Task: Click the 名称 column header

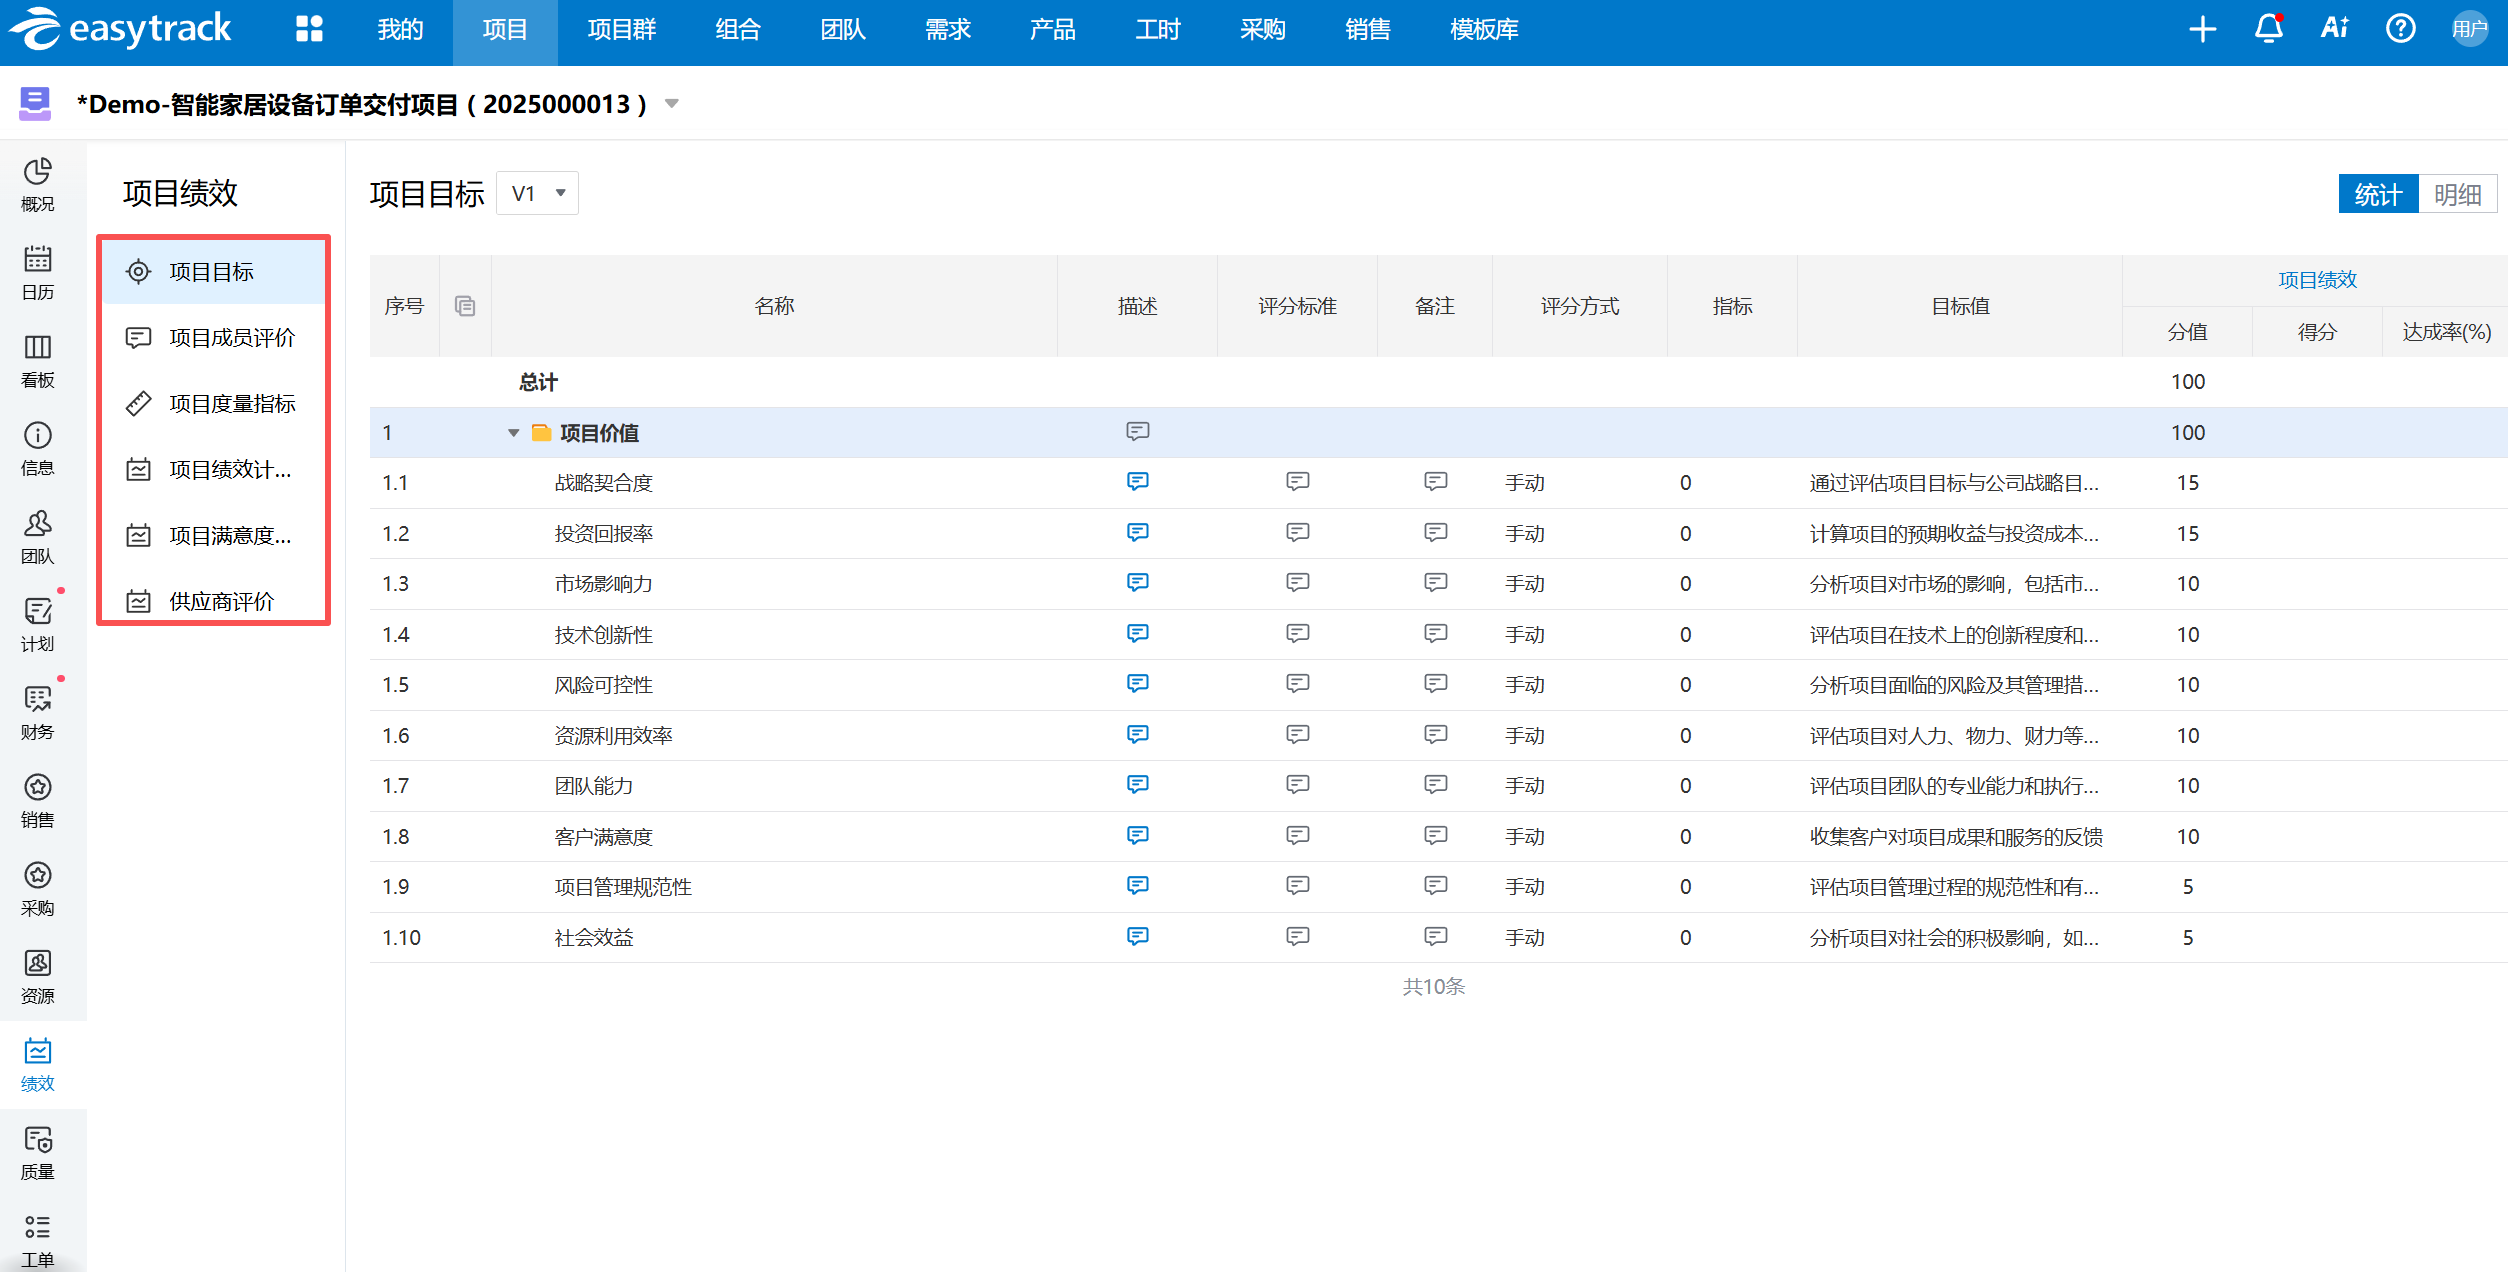Action: tap(774, 306)
